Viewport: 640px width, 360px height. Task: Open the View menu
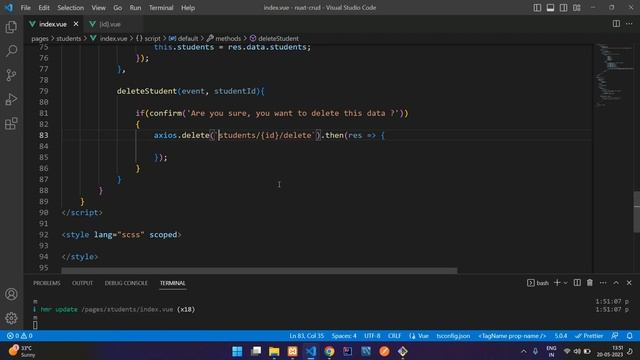click(98, 8)
